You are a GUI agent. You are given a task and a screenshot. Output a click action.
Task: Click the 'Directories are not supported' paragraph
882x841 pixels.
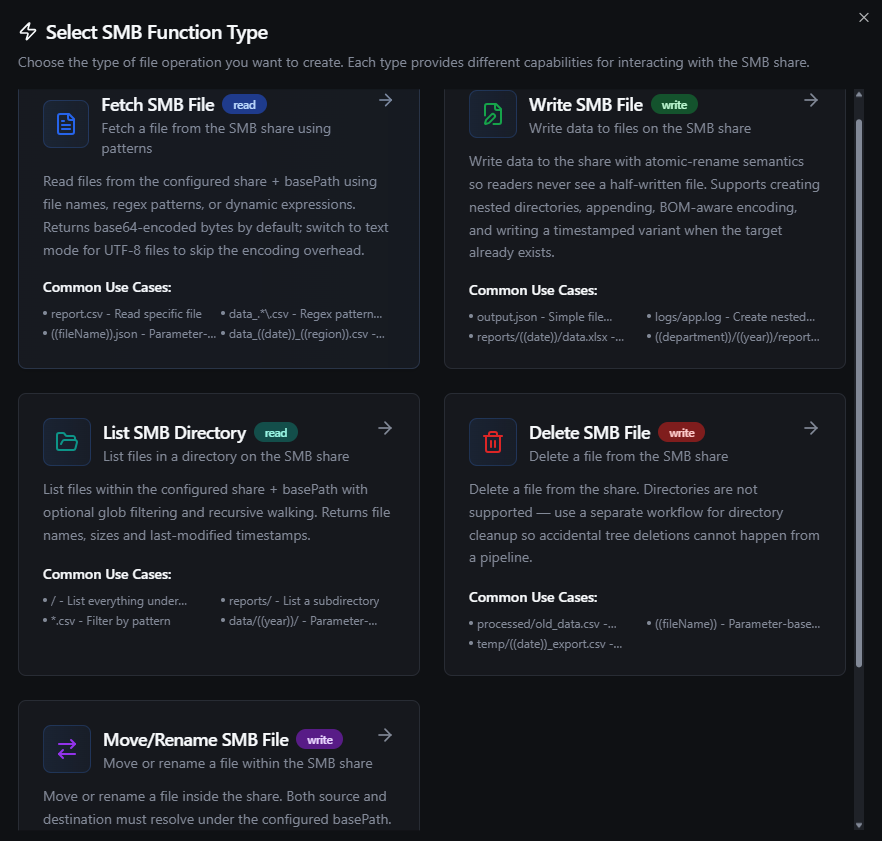click(x=645, y=524)
